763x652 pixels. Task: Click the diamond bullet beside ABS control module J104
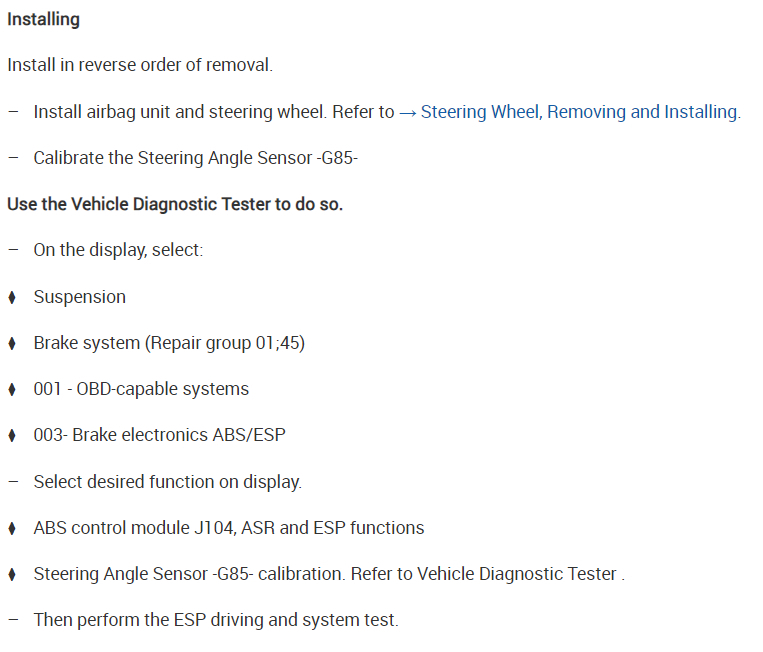coord(12,528)
